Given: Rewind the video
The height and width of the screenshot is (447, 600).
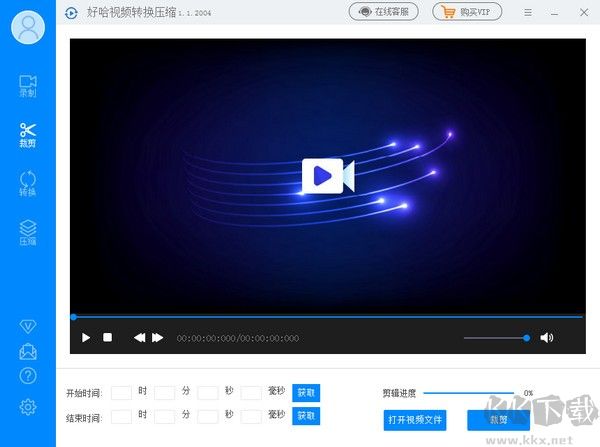Looking at the screenshot, I should [139, 338].
